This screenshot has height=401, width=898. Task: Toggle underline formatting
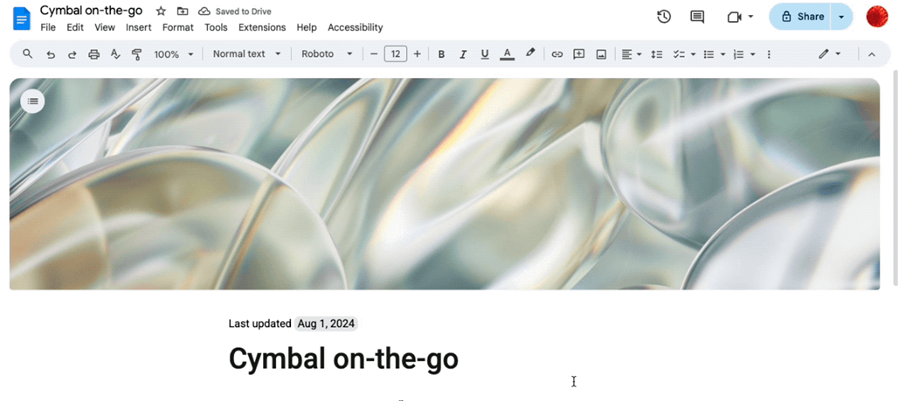click(485, 54)
